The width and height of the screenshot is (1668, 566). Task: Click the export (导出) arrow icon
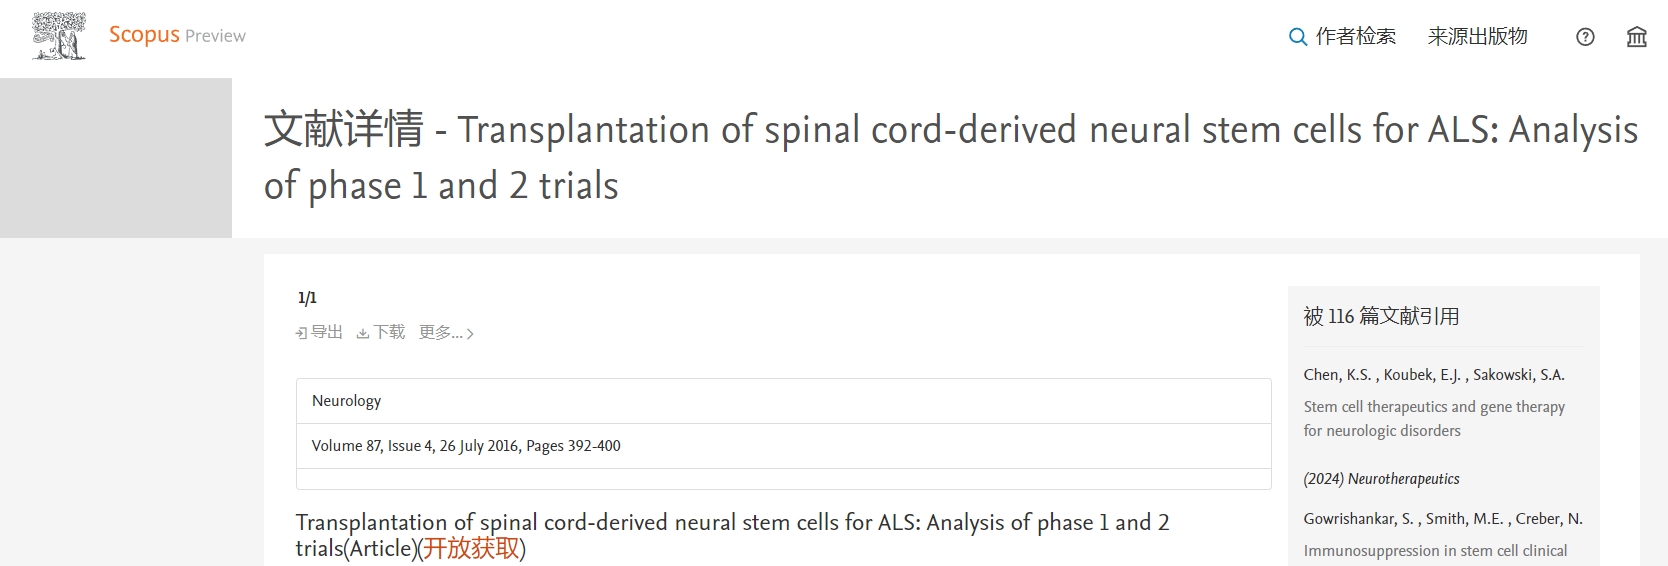(301, 333)
